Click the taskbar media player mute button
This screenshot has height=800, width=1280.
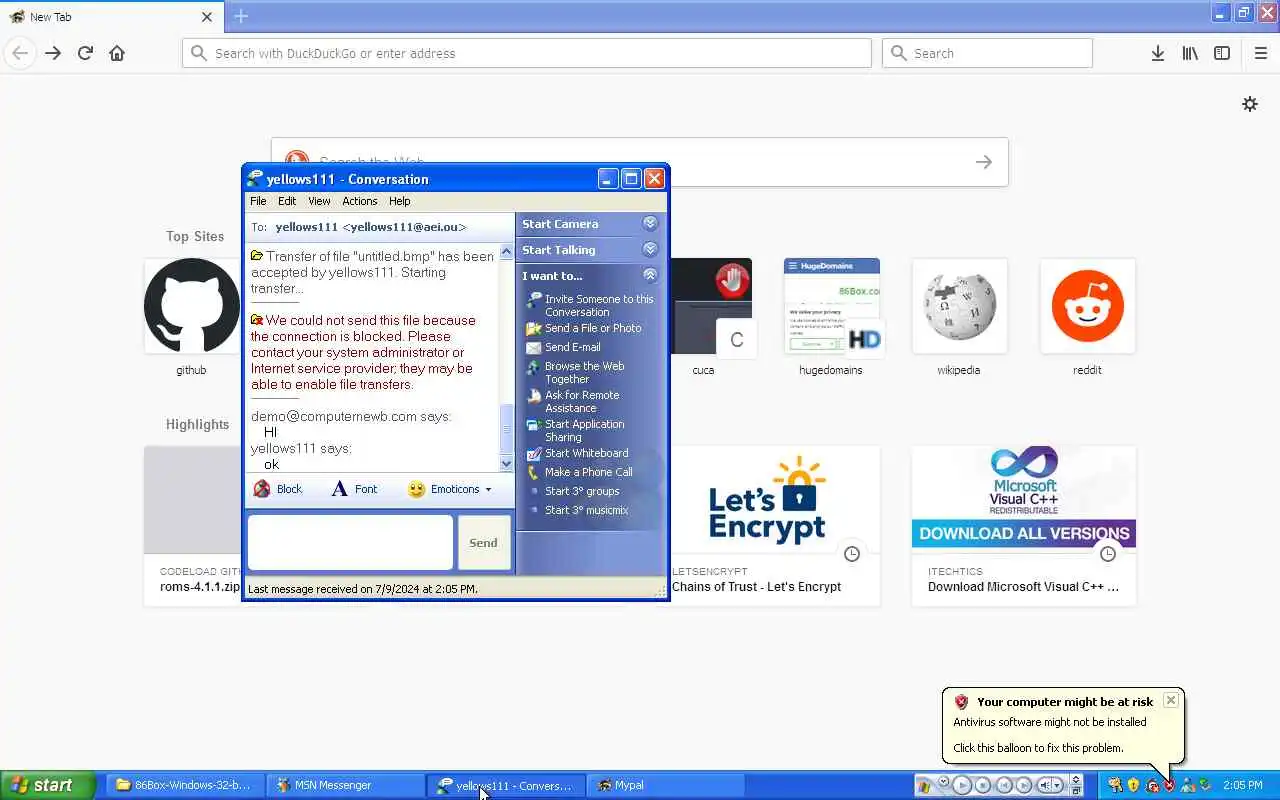tap(1043, 785)
